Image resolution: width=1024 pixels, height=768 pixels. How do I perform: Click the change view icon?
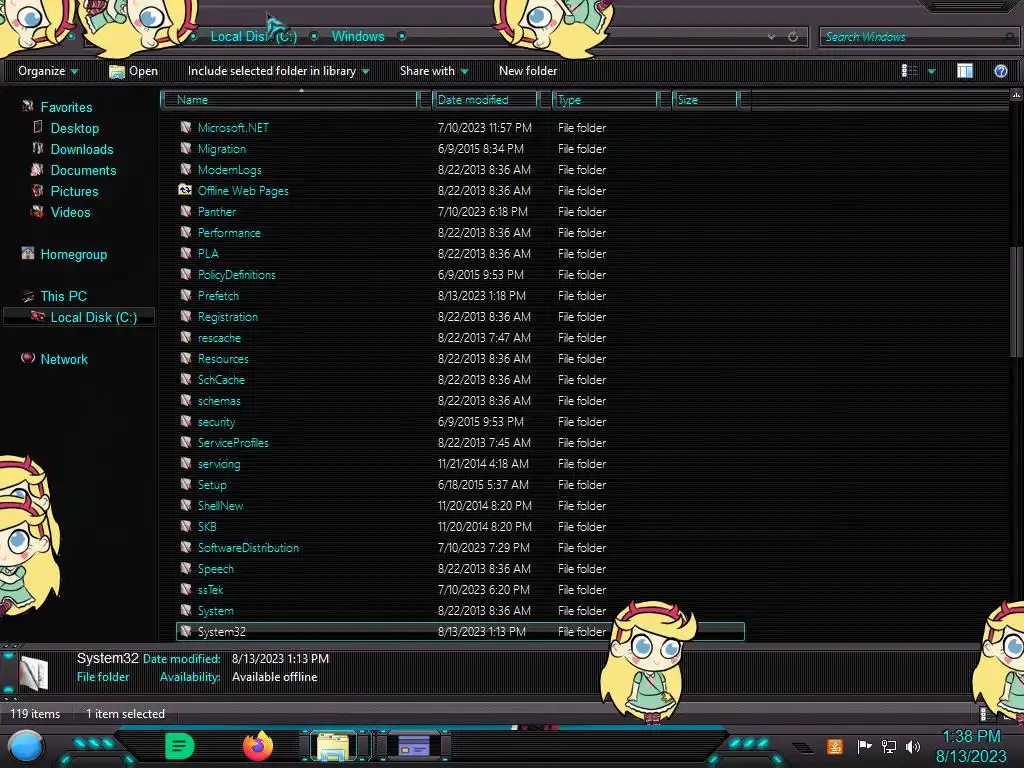[x=910, y=71]
